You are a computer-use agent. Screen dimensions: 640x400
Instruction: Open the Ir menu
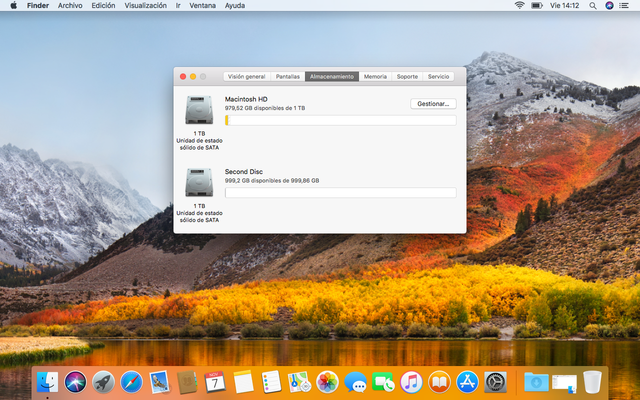point(178,6)
